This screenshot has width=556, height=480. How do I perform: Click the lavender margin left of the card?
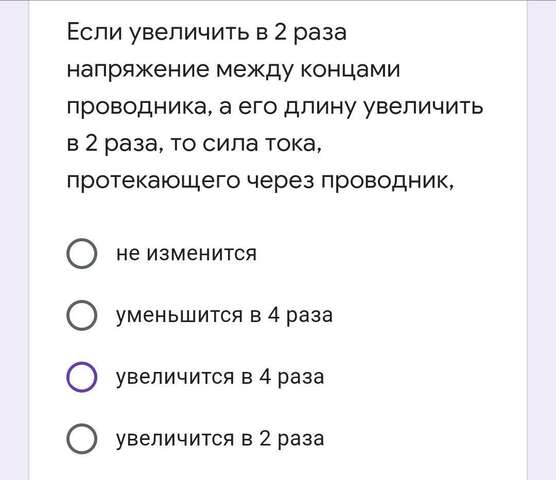pyautogui.click(x=14, y=240)
